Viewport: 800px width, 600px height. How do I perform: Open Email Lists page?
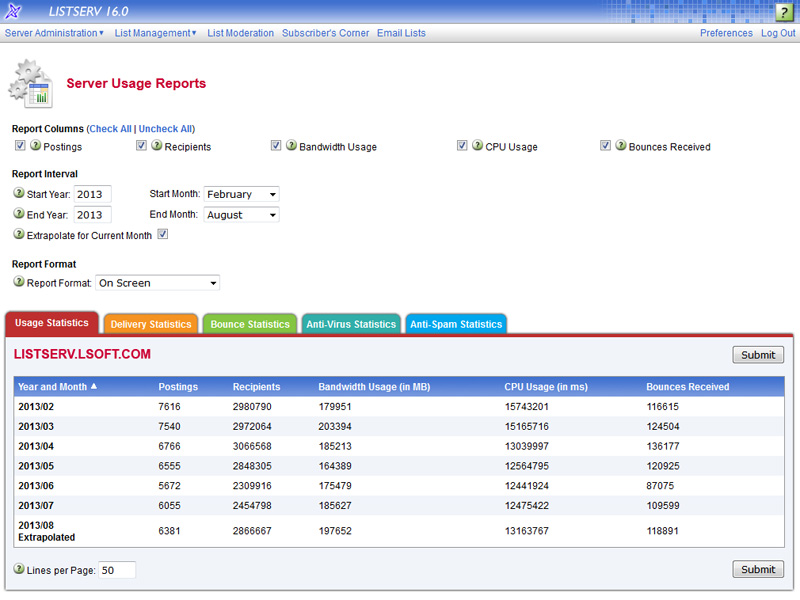pyautogui.click(x=401, y=33)
